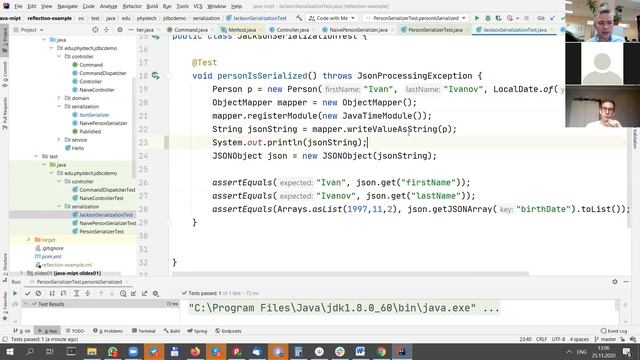Expand the domain folder in project tree
This screenshot has height=360, width=640.
(59, 98)
